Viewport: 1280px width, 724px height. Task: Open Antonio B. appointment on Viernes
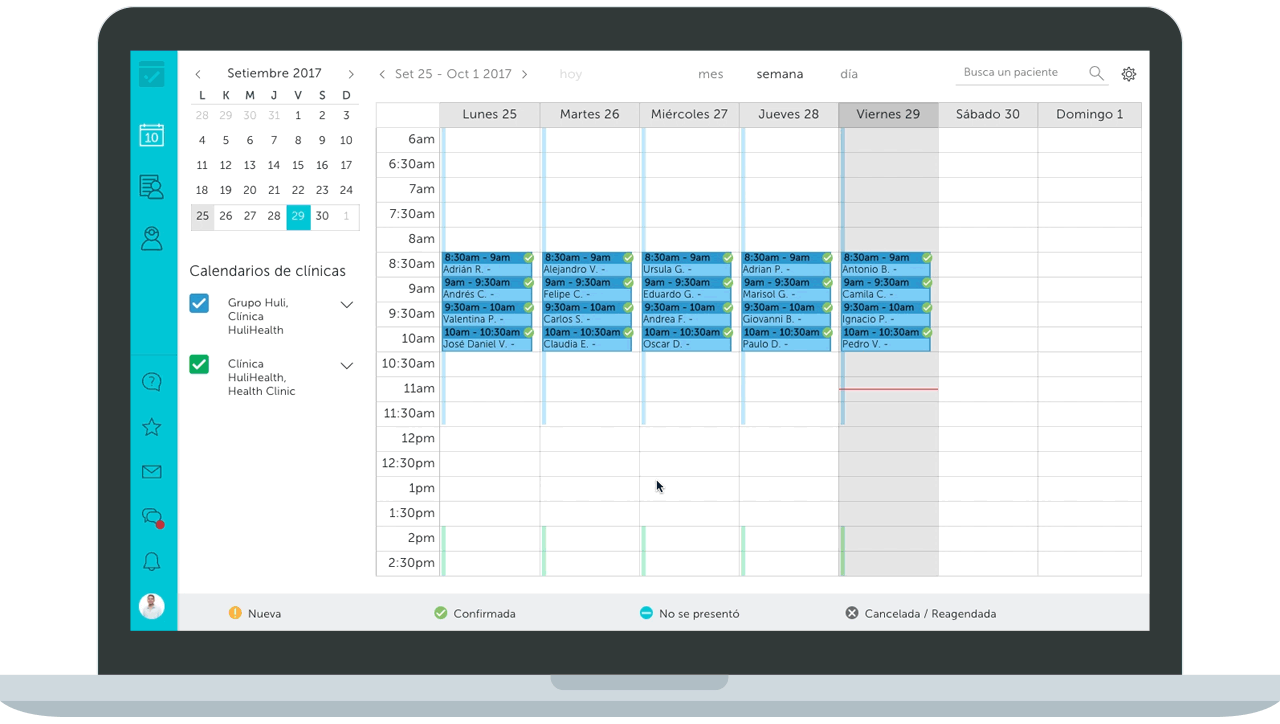pyautogui.click(x=886, y=264)
